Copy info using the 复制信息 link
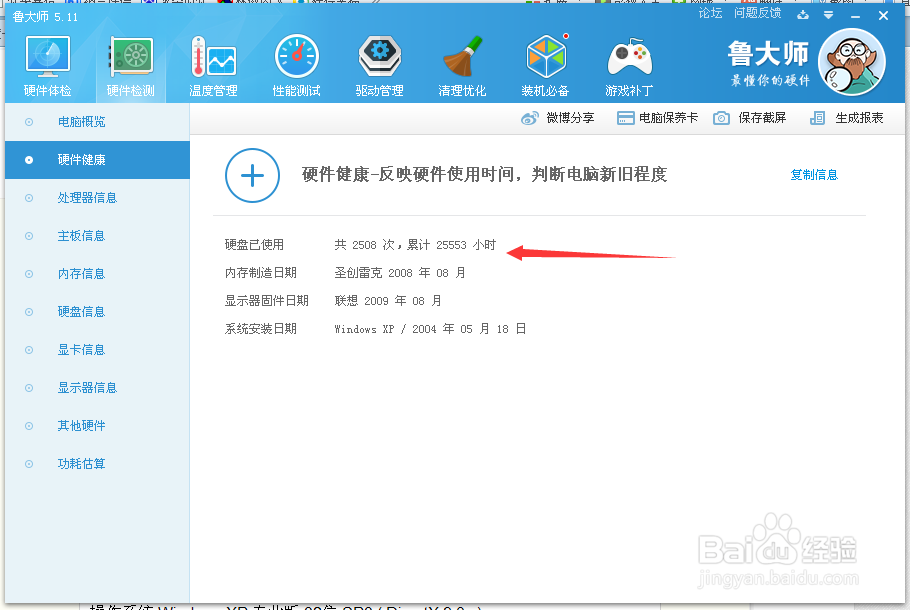 813,174
